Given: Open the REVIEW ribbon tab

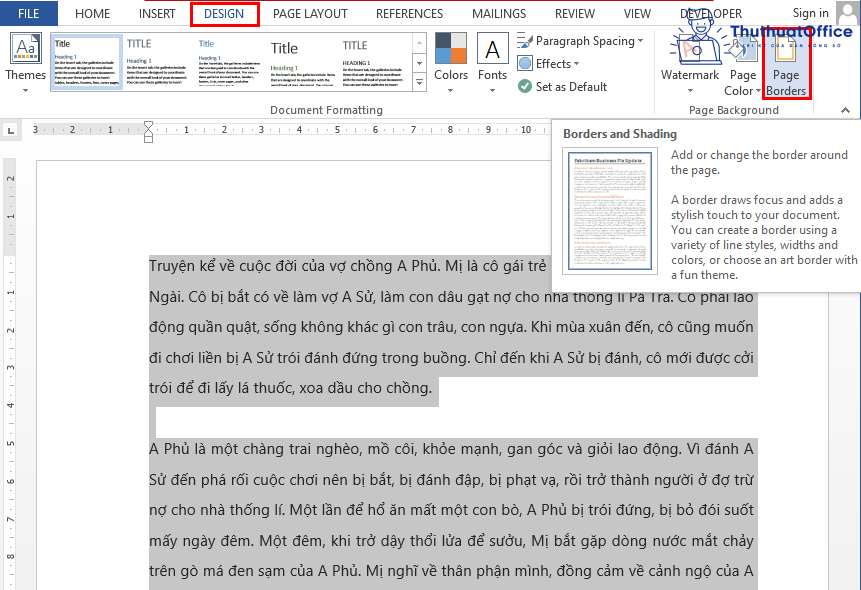Looking at the screenshot, I should (574, 13).
